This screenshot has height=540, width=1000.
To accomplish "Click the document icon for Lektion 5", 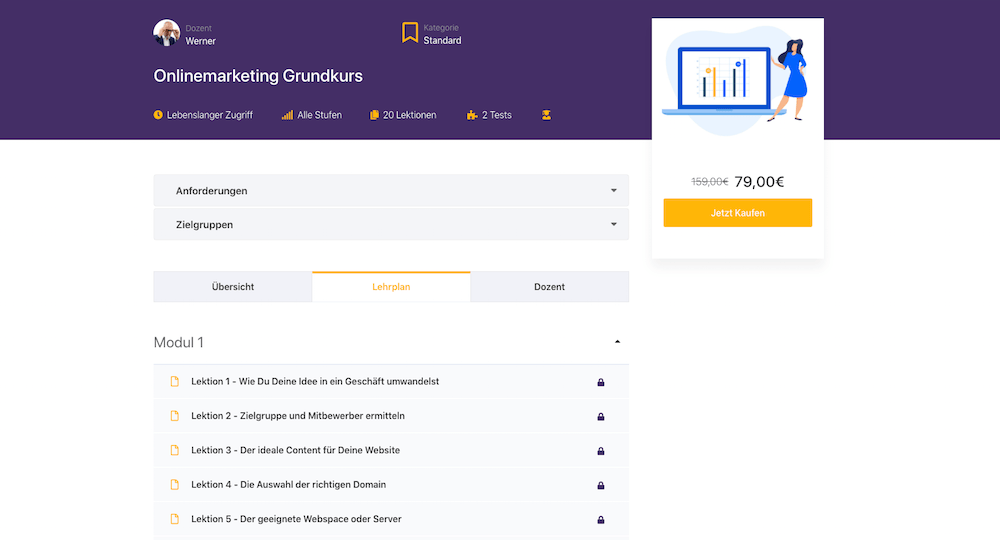I will [x=175, y=519].
